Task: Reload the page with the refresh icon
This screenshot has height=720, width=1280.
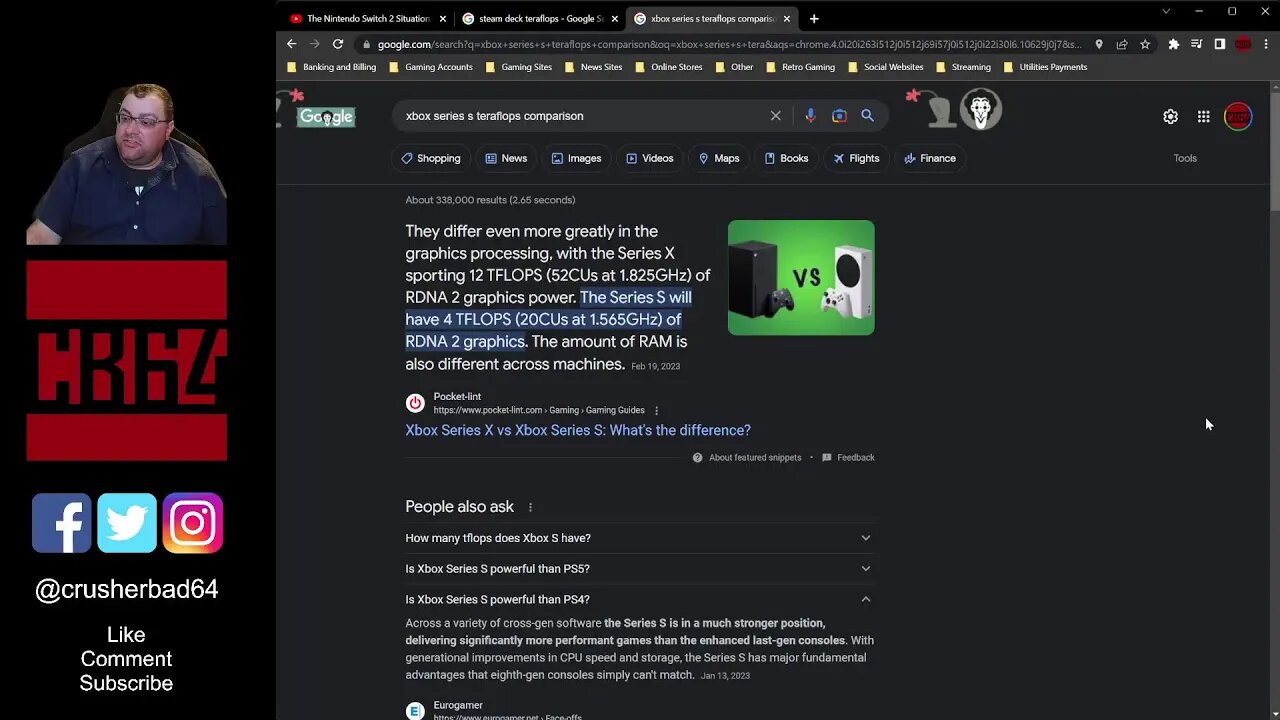Action: coord(338,44)
